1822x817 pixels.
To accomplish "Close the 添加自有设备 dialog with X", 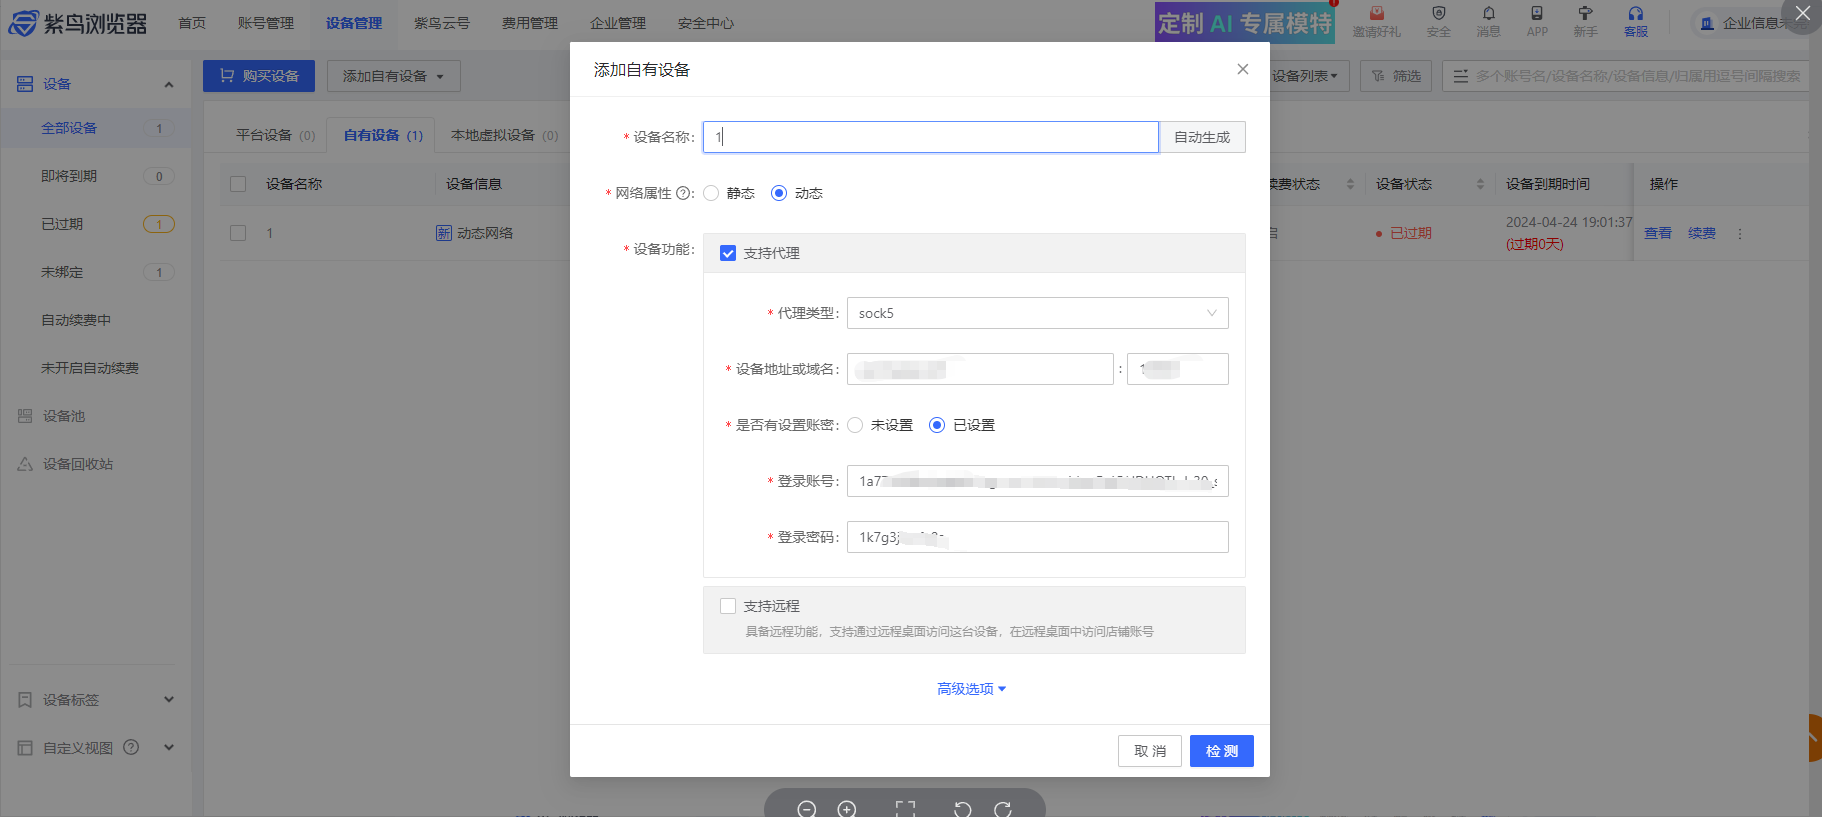I will pyautogui.click(x=1243, y=69).
